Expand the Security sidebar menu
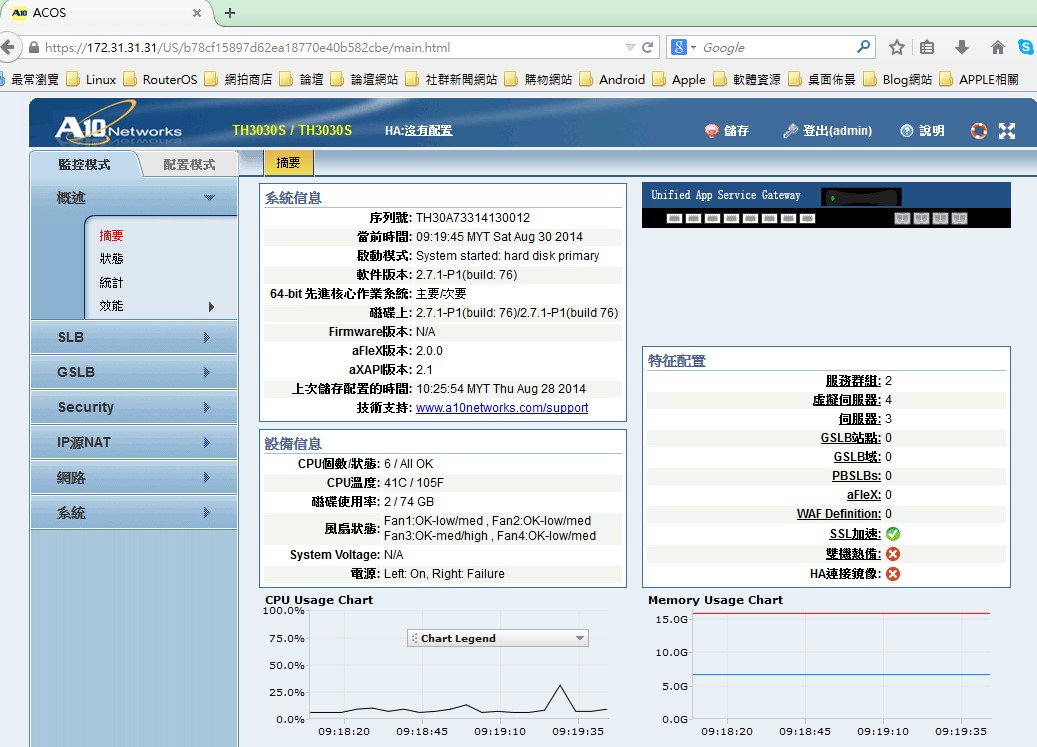 134,407
